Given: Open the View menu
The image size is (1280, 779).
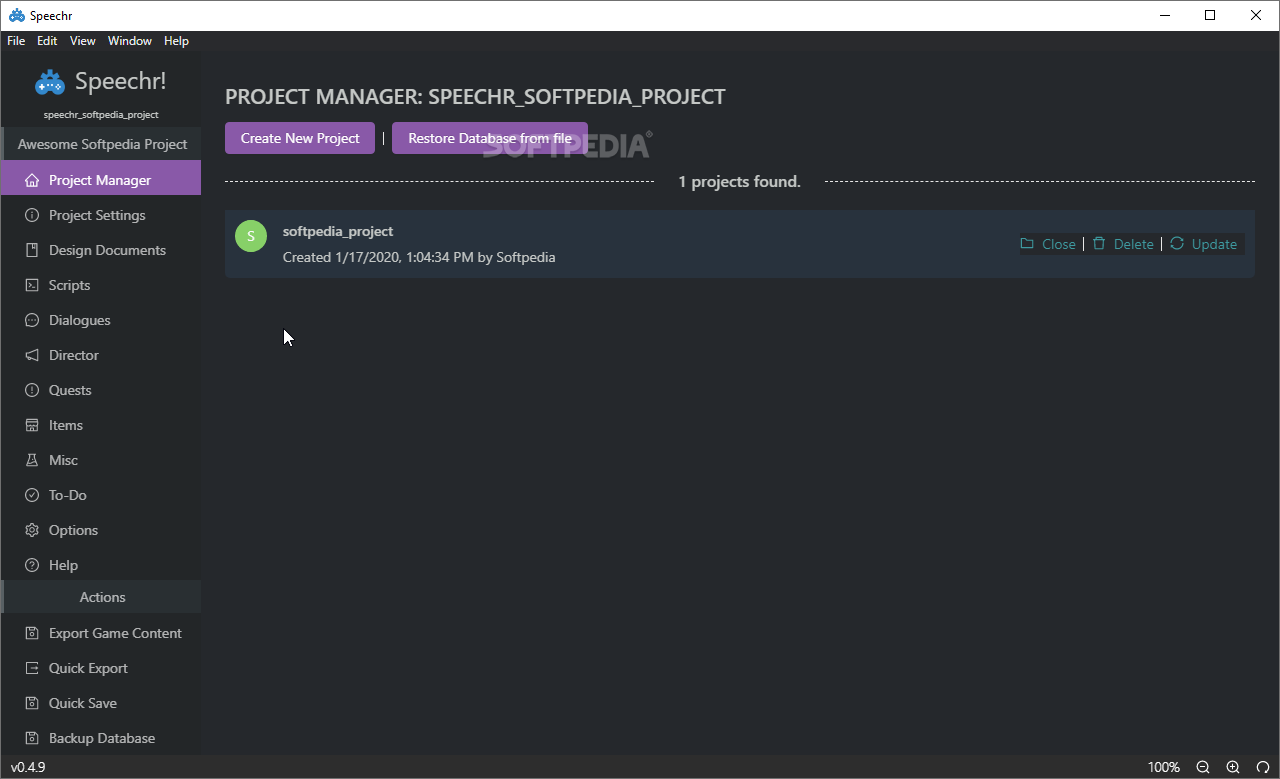Looking at the screenshot, I should (83, 41).
